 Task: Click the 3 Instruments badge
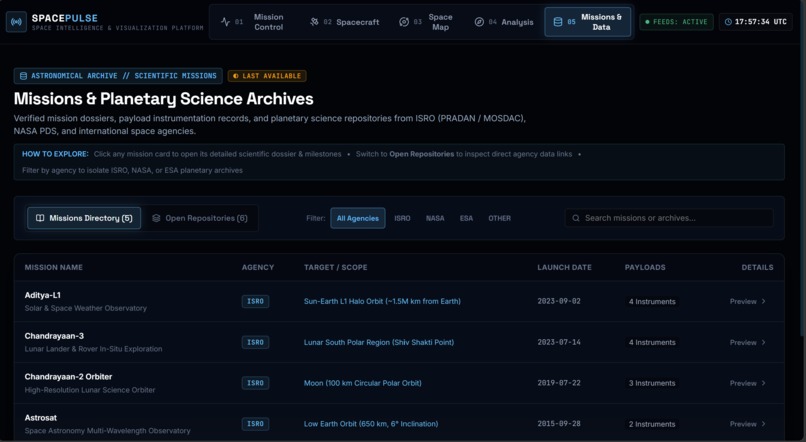(652, 383)
